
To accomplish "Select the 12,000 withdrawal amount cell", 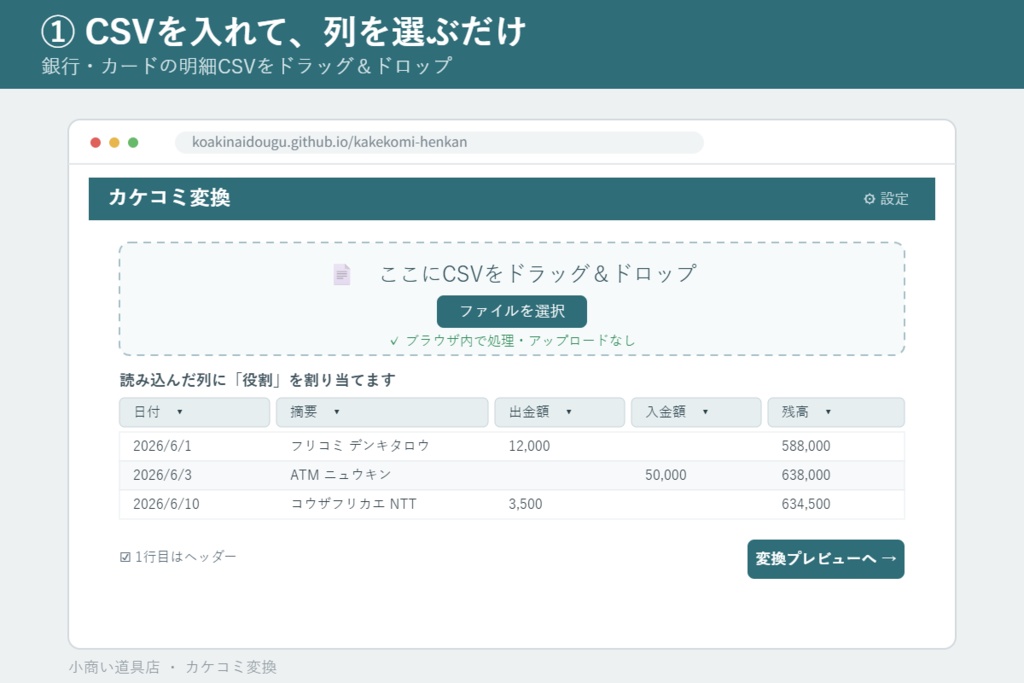I will (530, 446).
